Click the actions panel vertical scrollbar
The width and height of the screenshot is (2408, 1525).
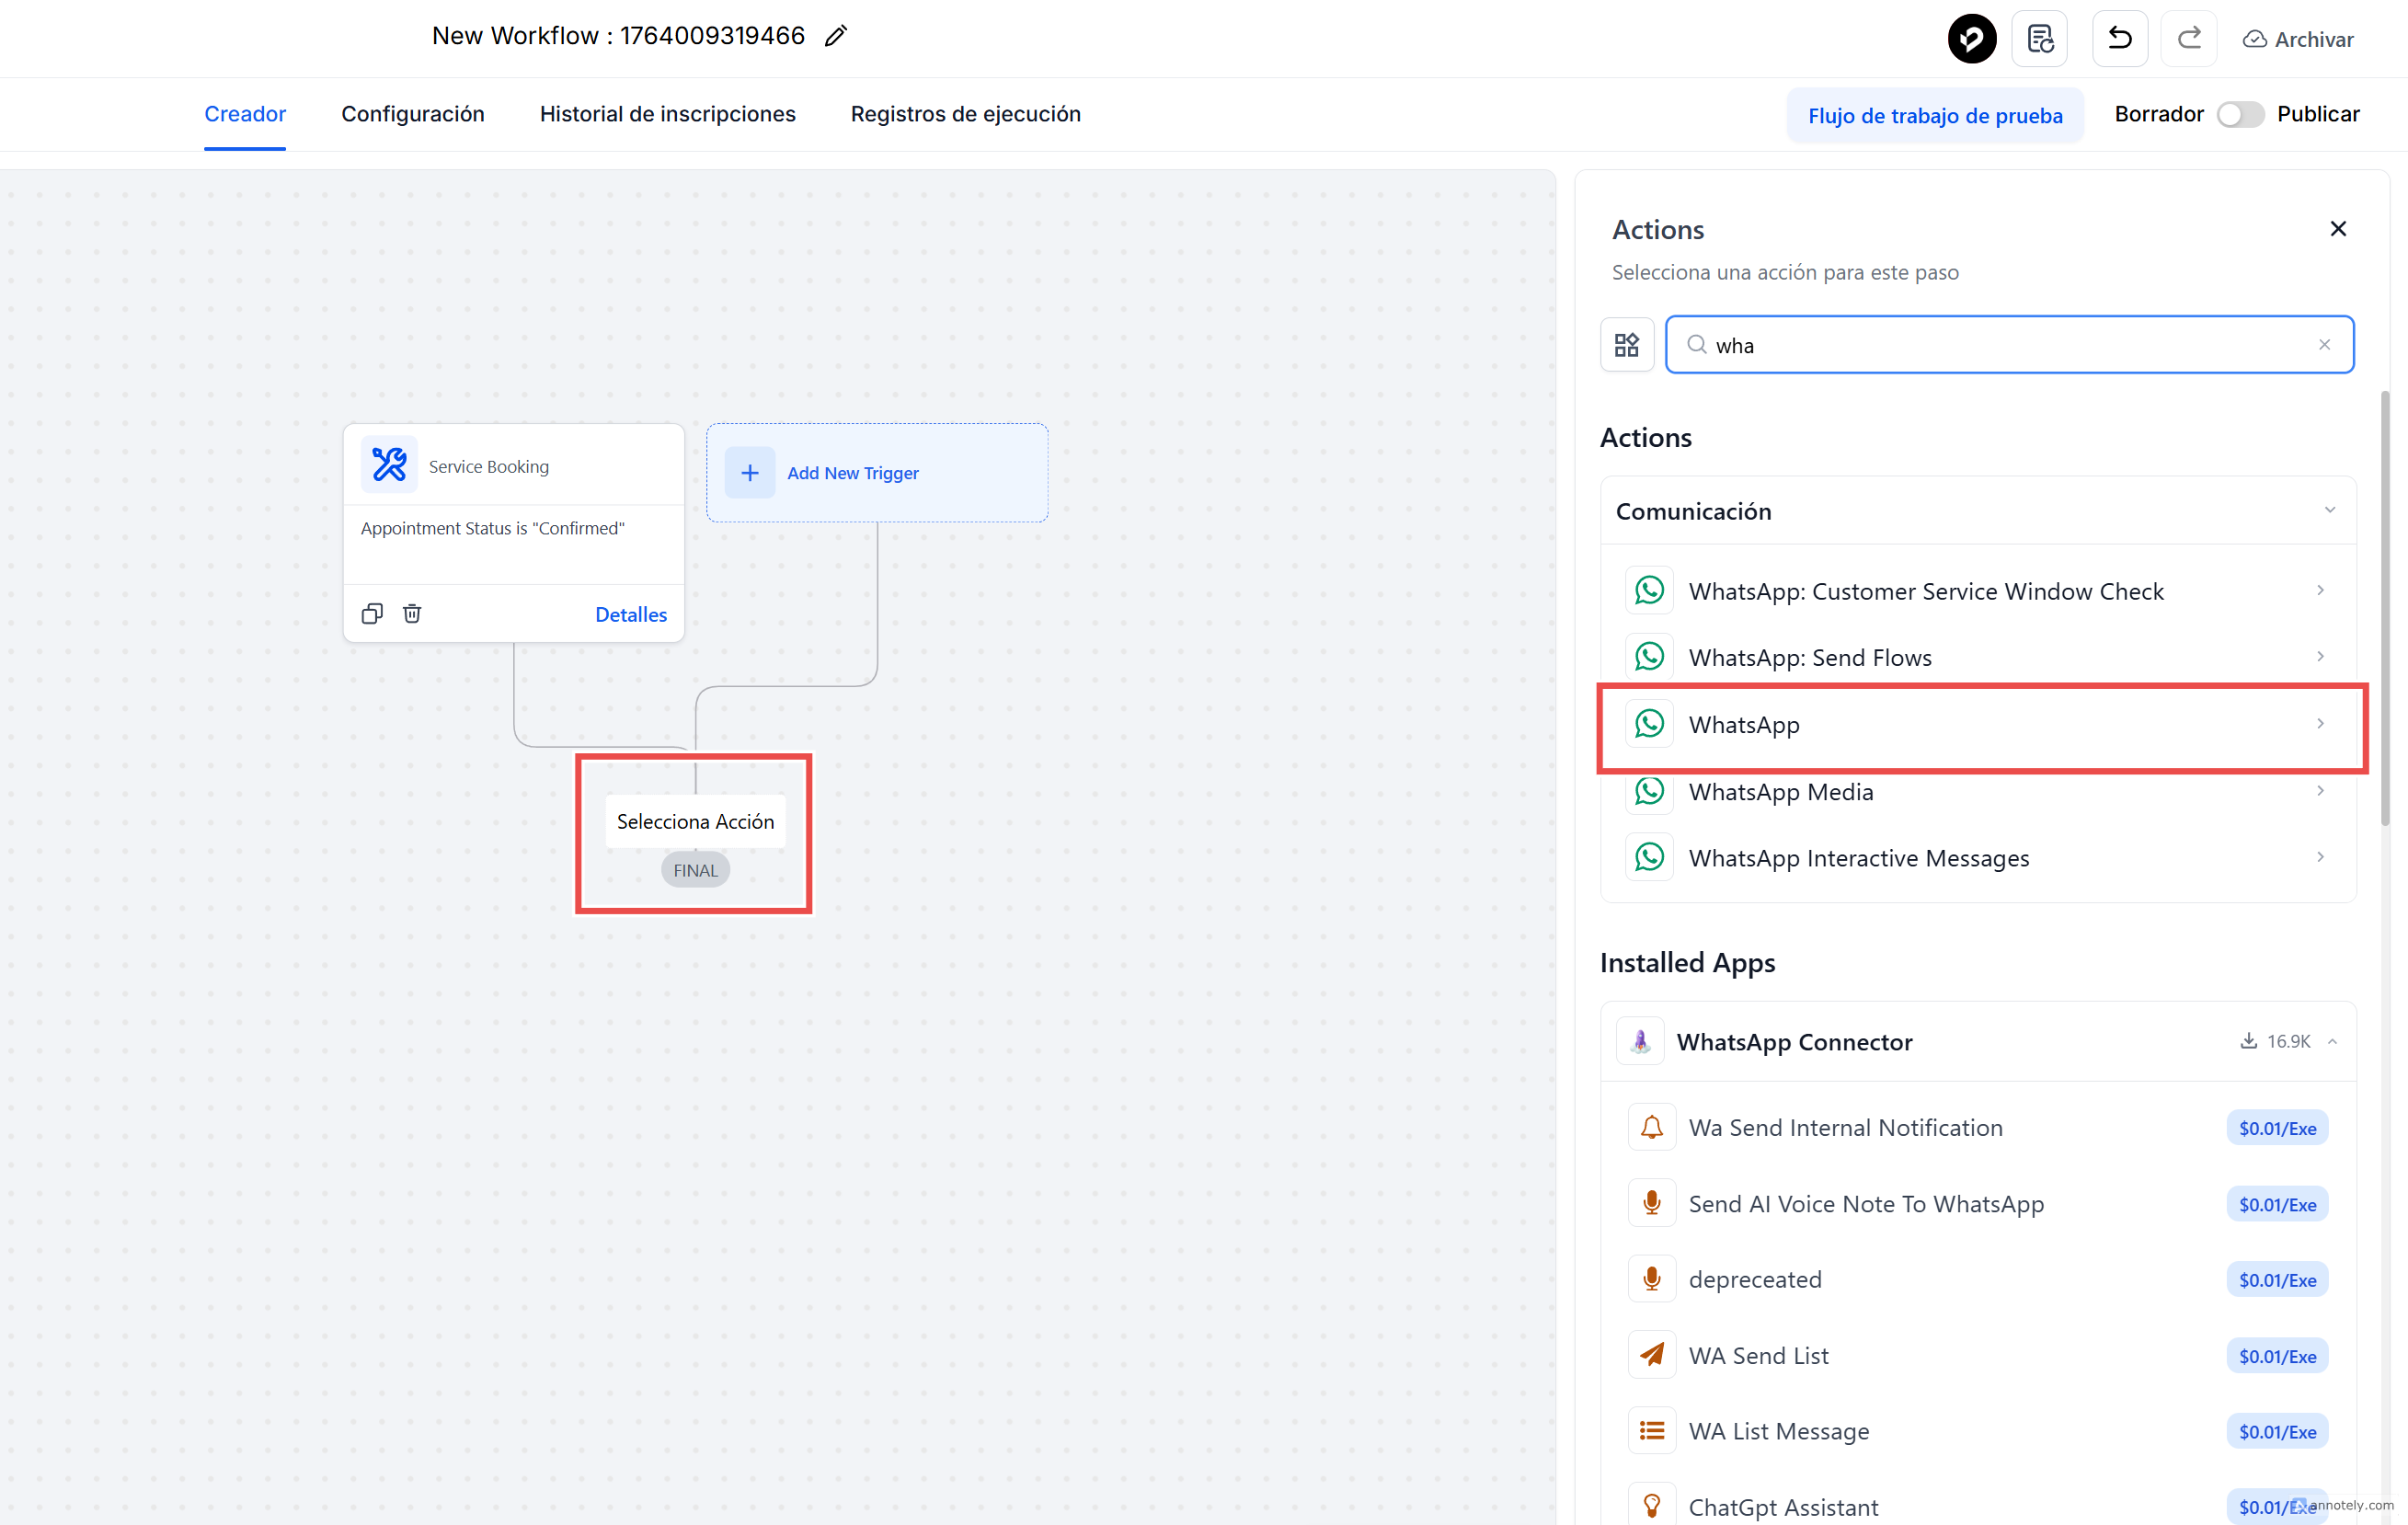(x=2384, y=610)
